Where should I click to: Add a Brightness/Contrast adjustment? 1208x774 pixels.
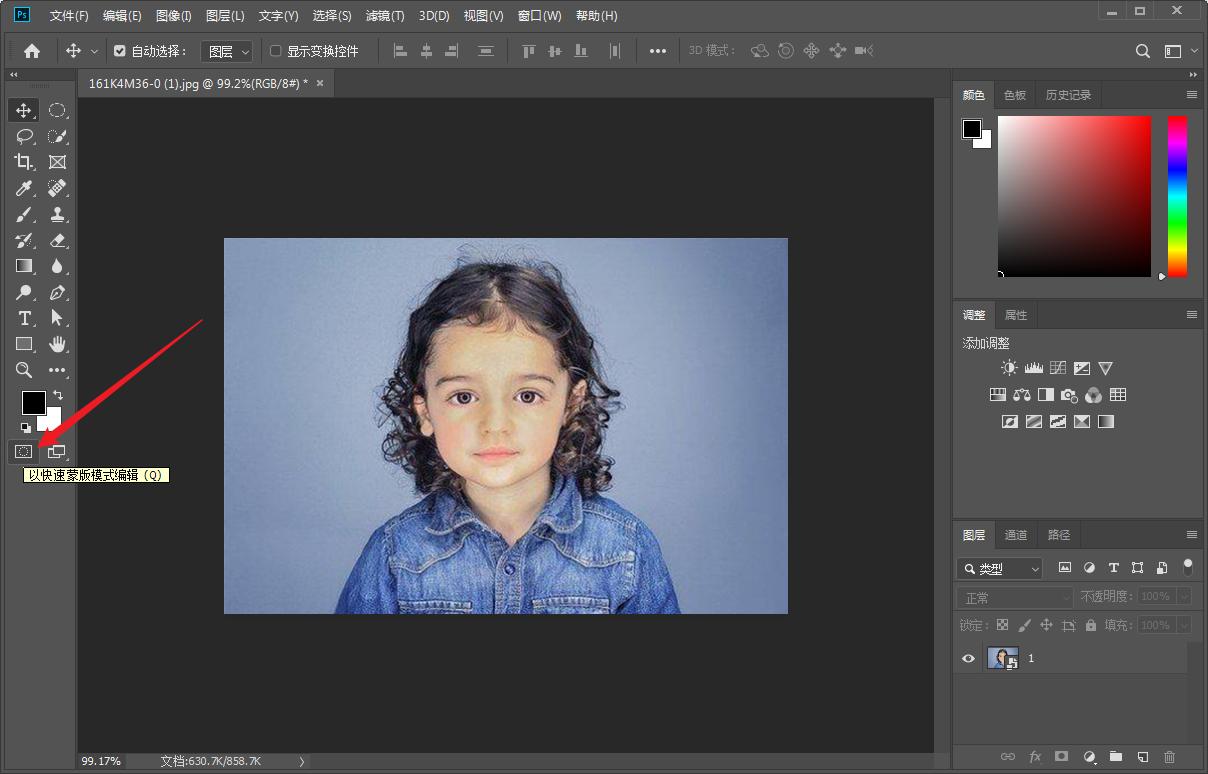1009,368
